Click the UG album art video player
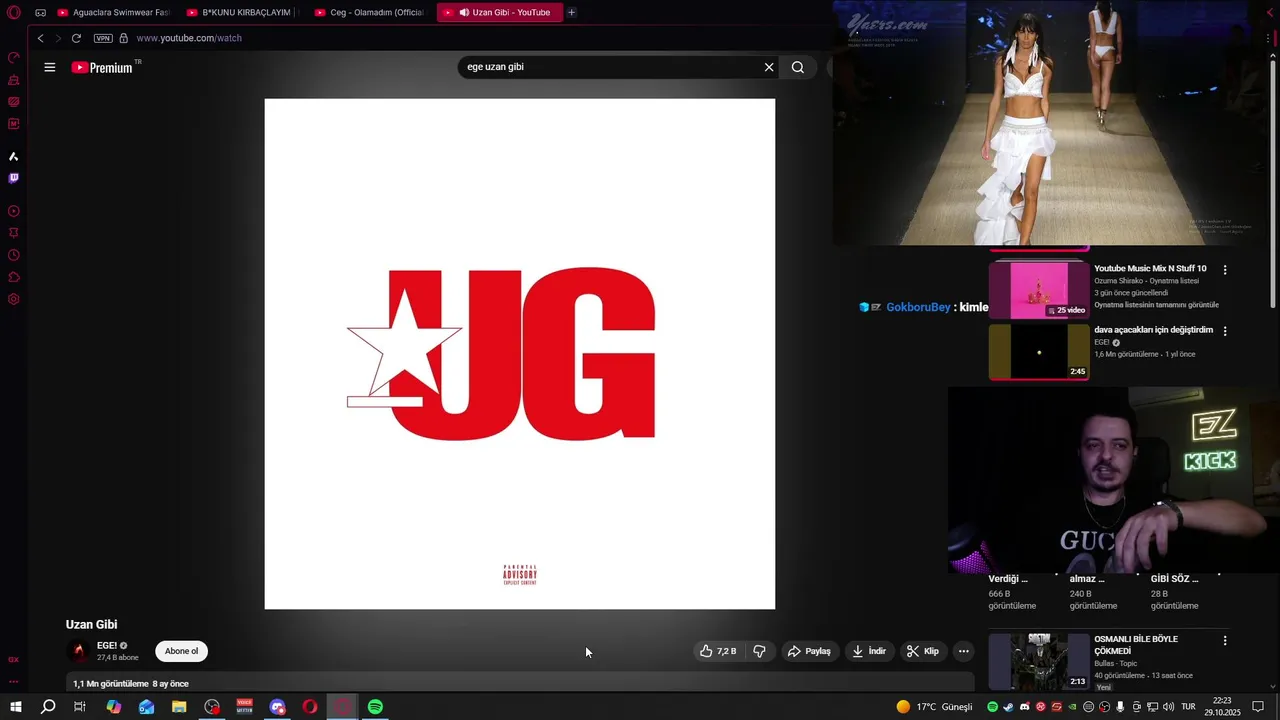 click(519, 353)
